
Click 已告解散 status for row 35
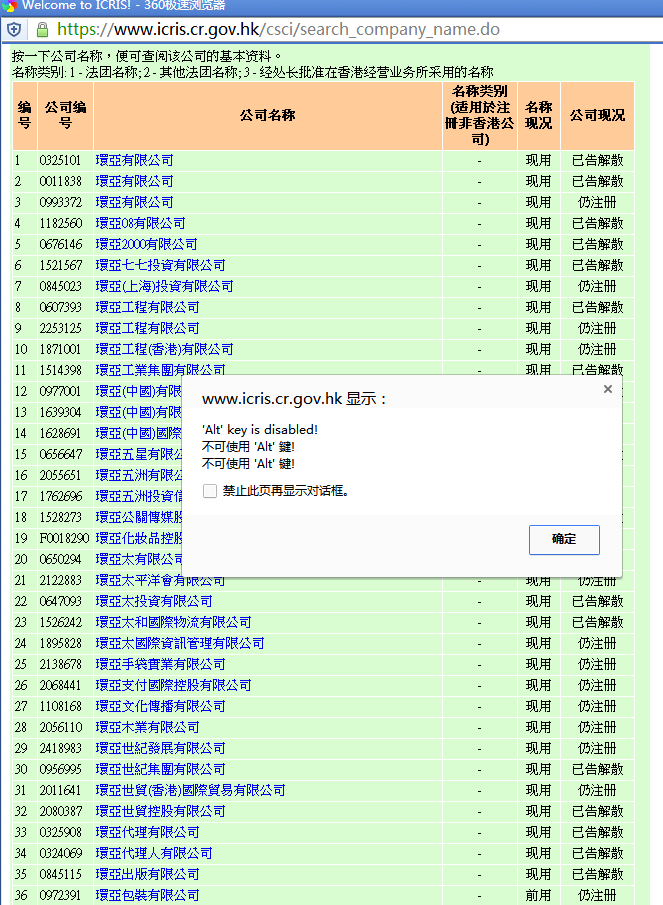click(x=597, y=874)
